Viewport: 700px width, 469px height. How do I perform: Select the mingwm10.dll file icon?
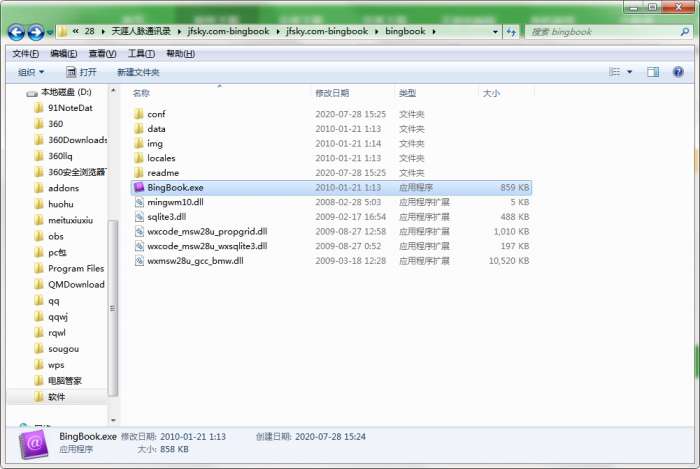(139, 202)
